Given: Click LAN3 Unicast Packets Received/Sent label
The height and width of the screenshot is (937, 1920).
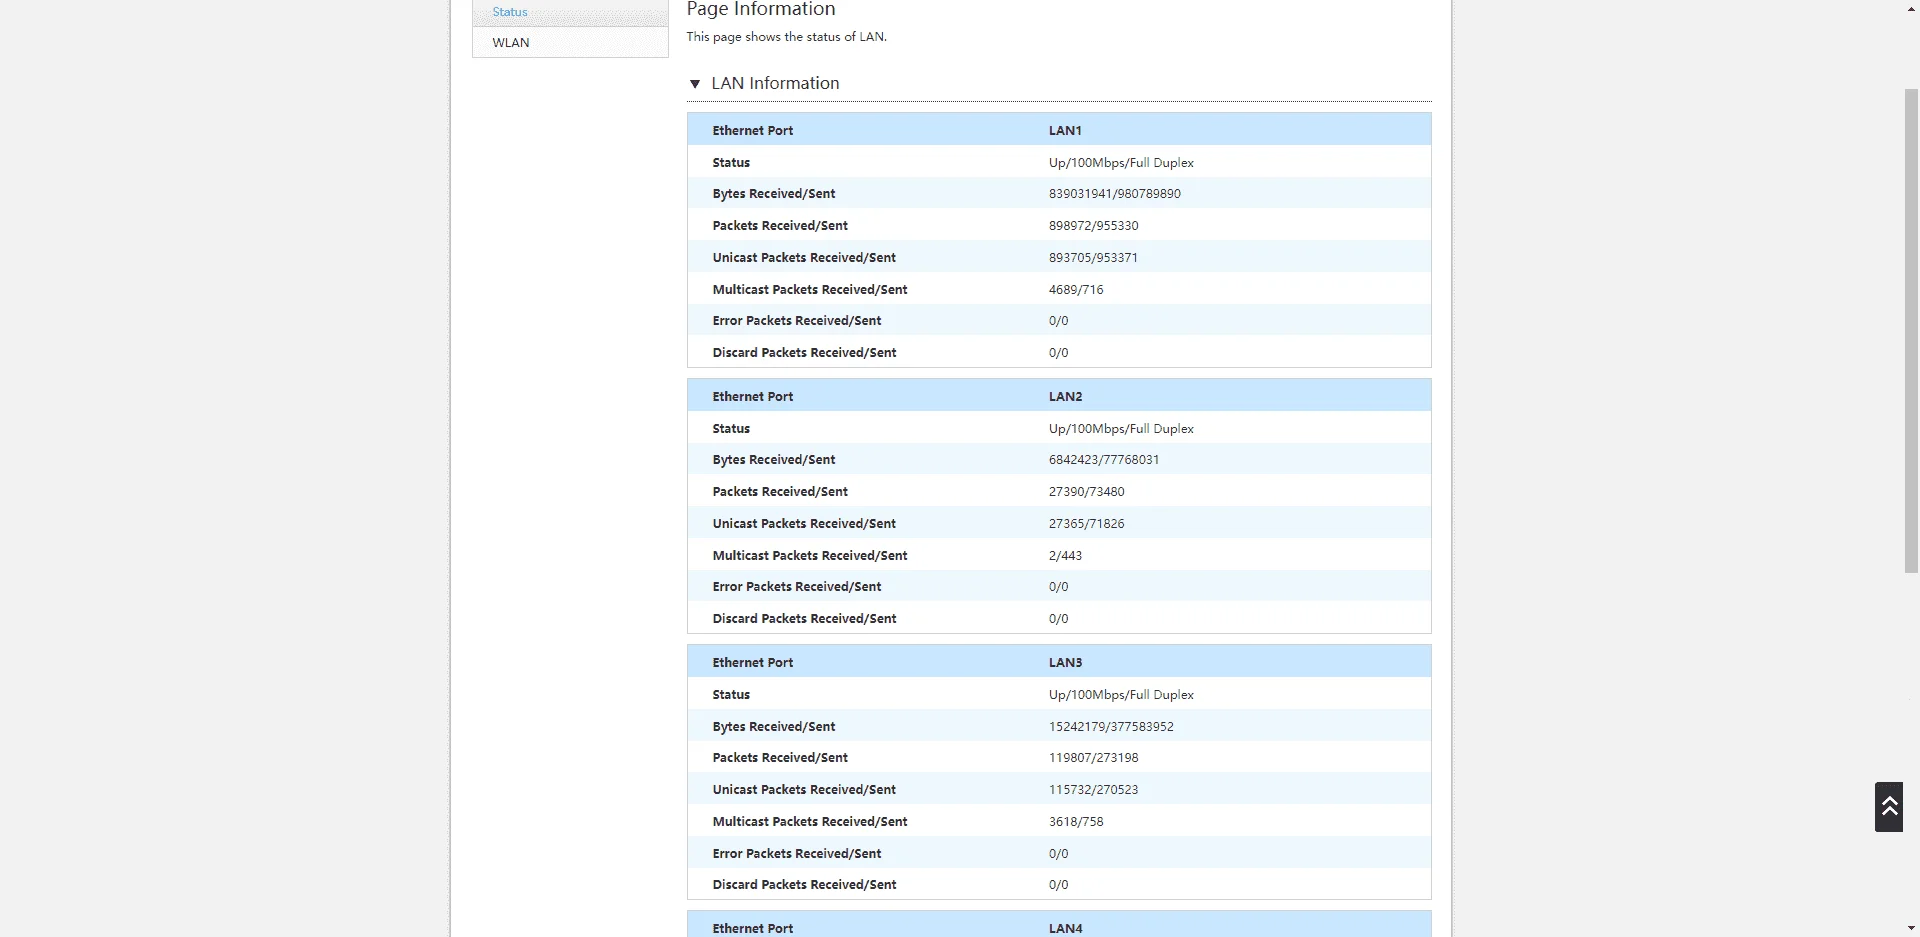Looking at the screenshot, I should coord(804,790).
